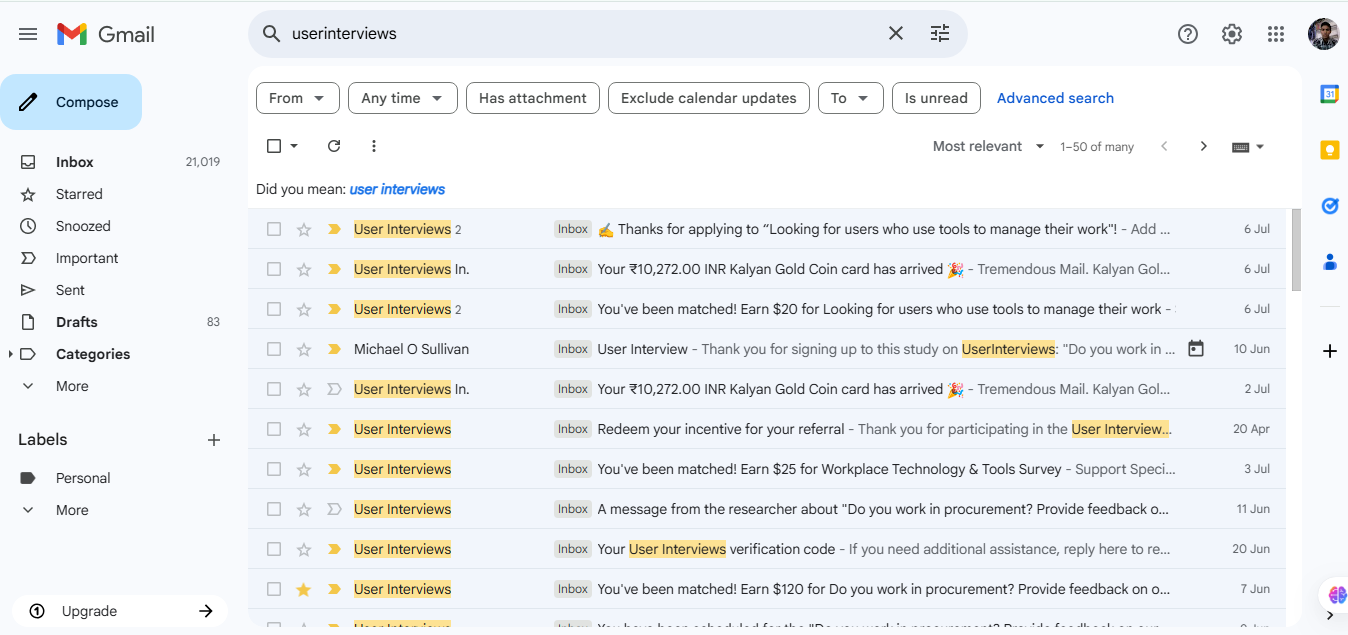Click the Gmail logo
Screen dimensions: 1348x635
tap(105, 34)
